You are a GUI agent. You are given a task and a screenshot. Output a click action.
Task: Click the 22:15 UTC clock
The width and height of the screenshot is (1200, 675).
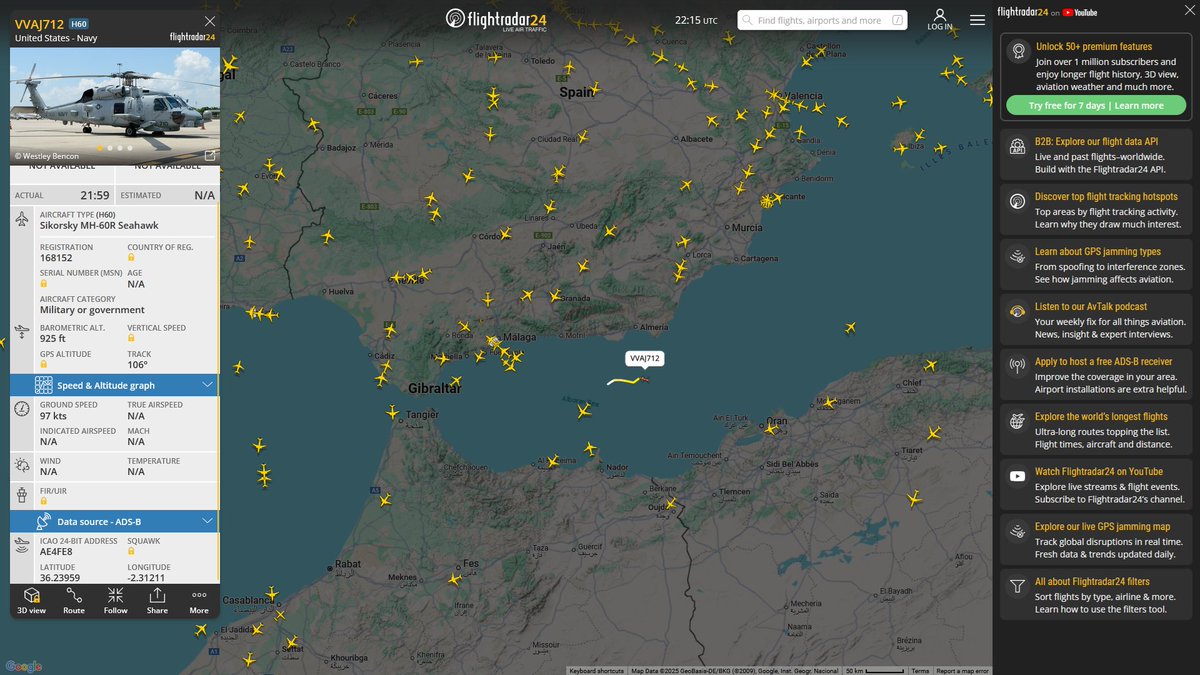pos(696,20)
